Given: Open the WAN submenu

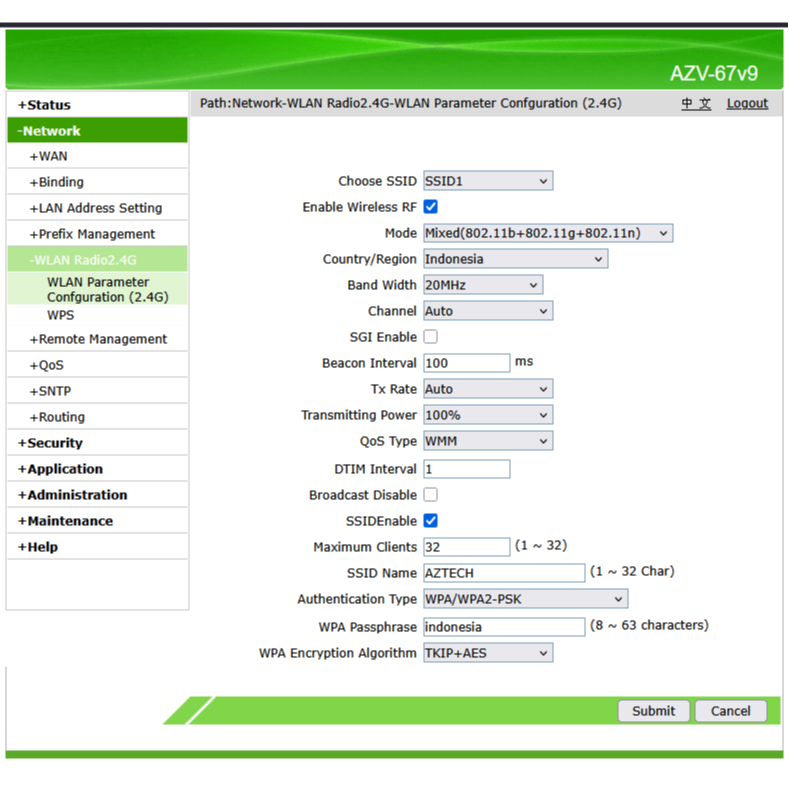Looking at the screenshot, I should (52, 156).
